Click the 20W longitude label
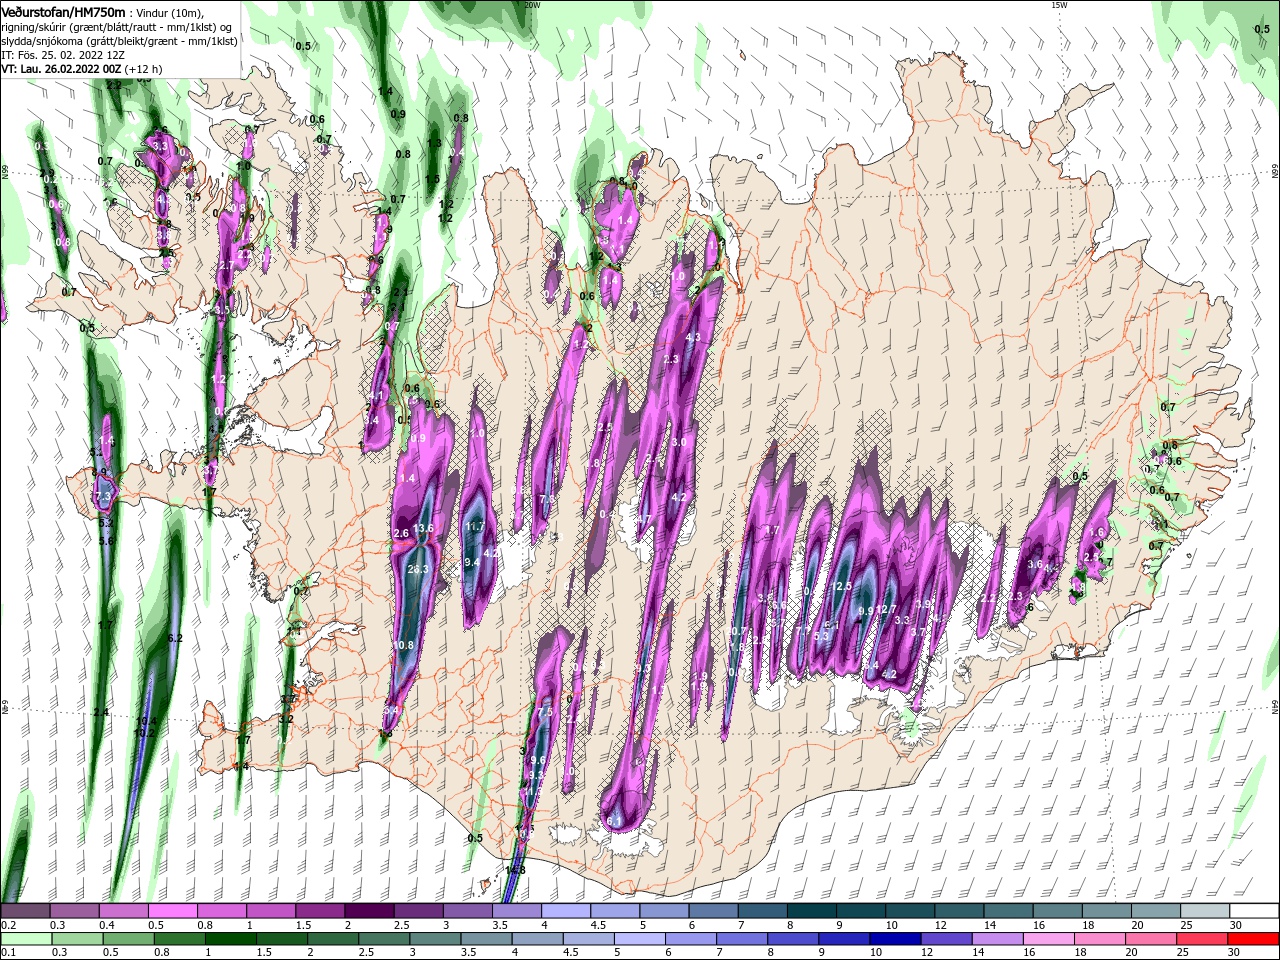The image size is (1280, 960). (x=532, y=5)
